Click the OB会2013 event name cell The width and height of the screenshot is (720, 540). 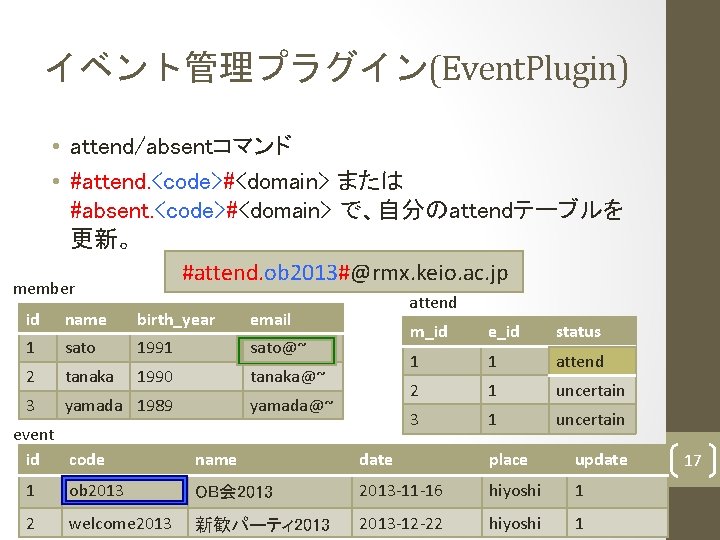270,491
